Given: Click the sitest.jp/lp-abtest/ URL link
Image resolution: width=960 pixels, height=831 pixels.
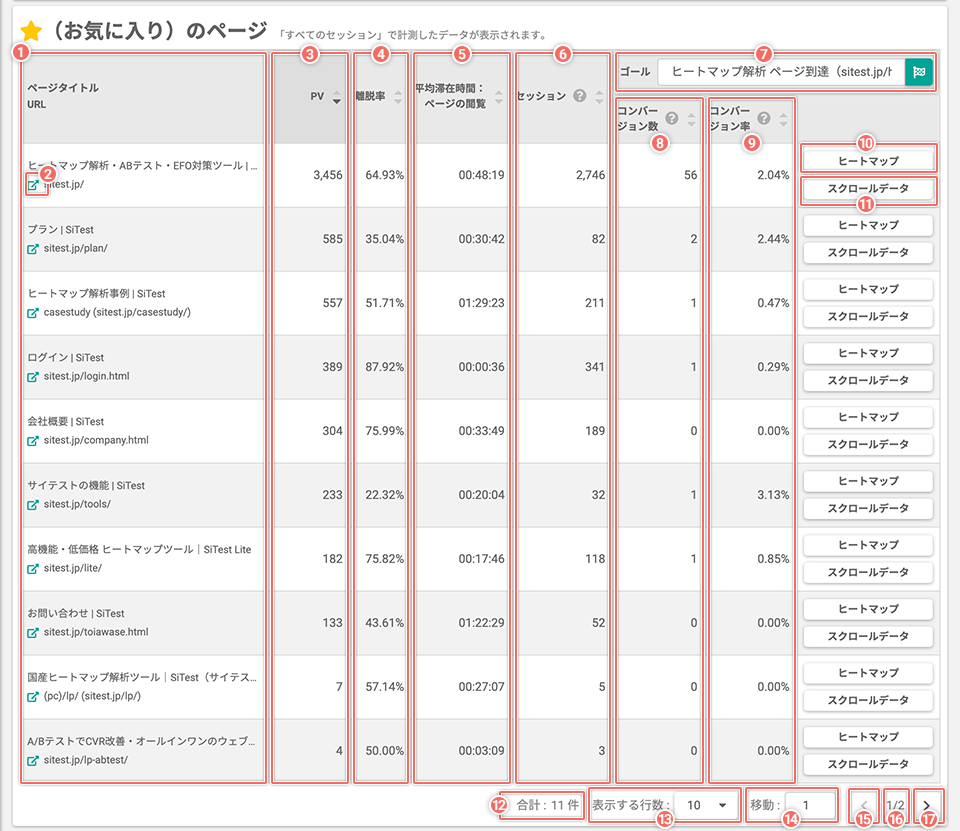Looking at the screenshot, I should point(86,761).
